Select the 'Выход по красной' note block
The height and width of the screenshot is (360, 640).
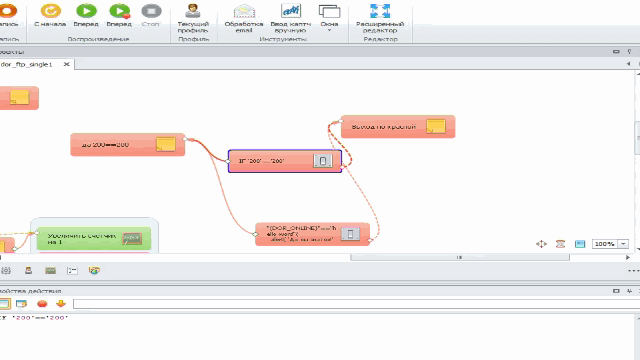(398, 127)
